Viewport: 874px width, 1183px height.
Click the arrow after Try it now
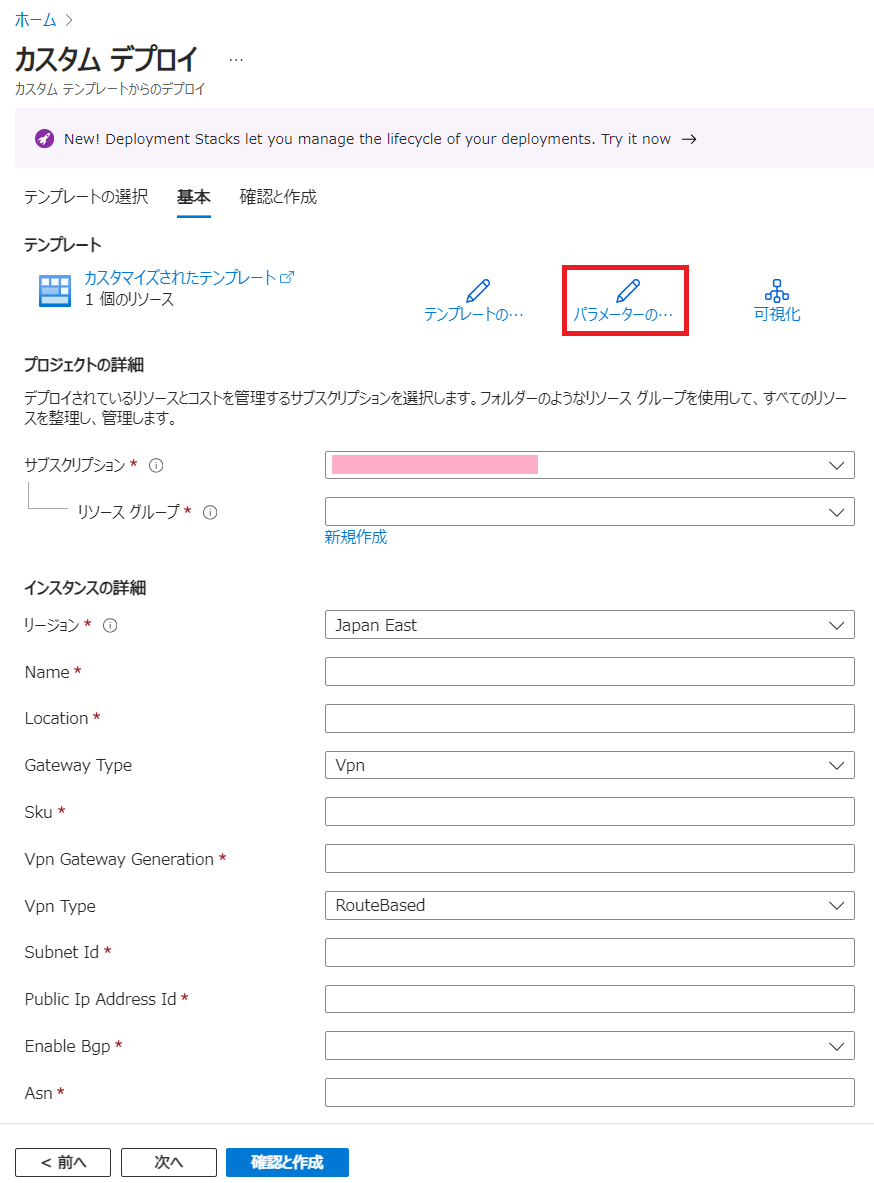(689, 139)
